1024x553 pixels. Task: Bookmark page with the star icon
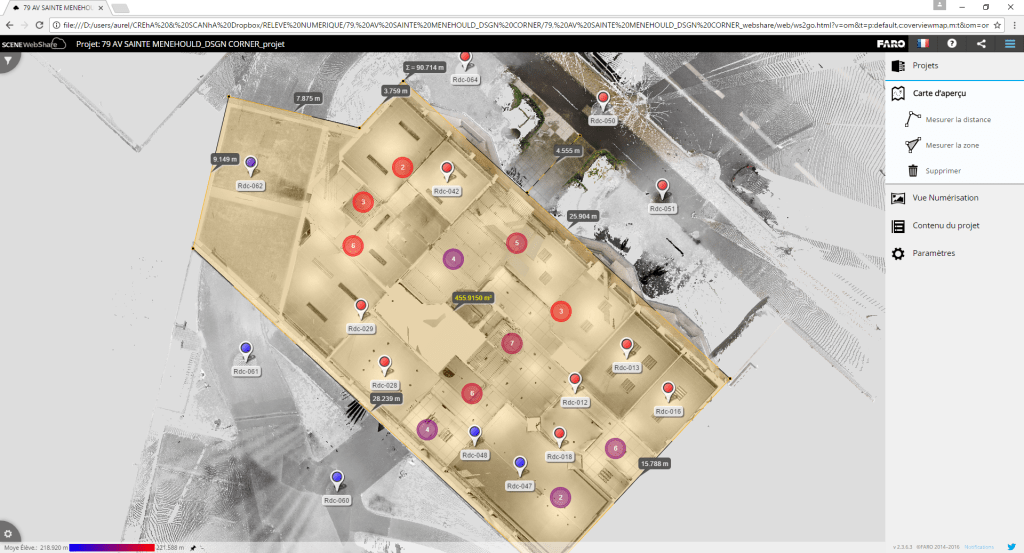click(997, 23)
